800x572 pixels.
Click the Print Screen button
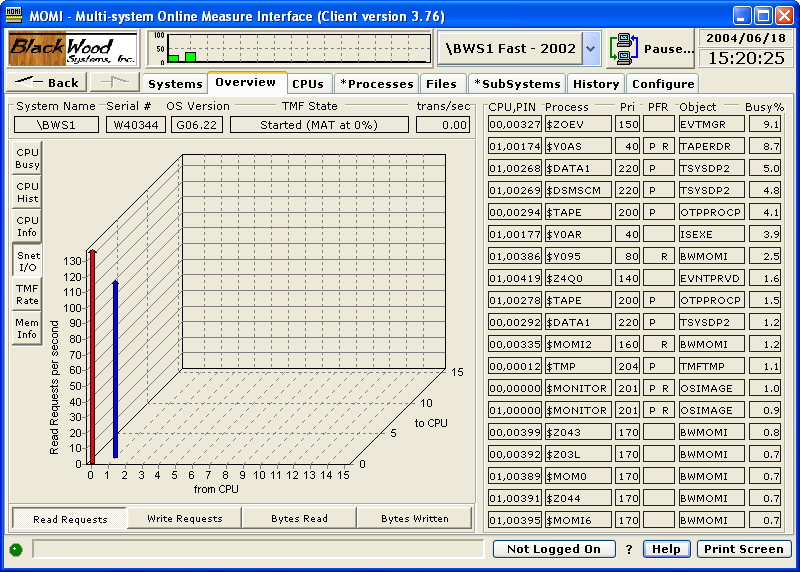(x=743, y=549)
